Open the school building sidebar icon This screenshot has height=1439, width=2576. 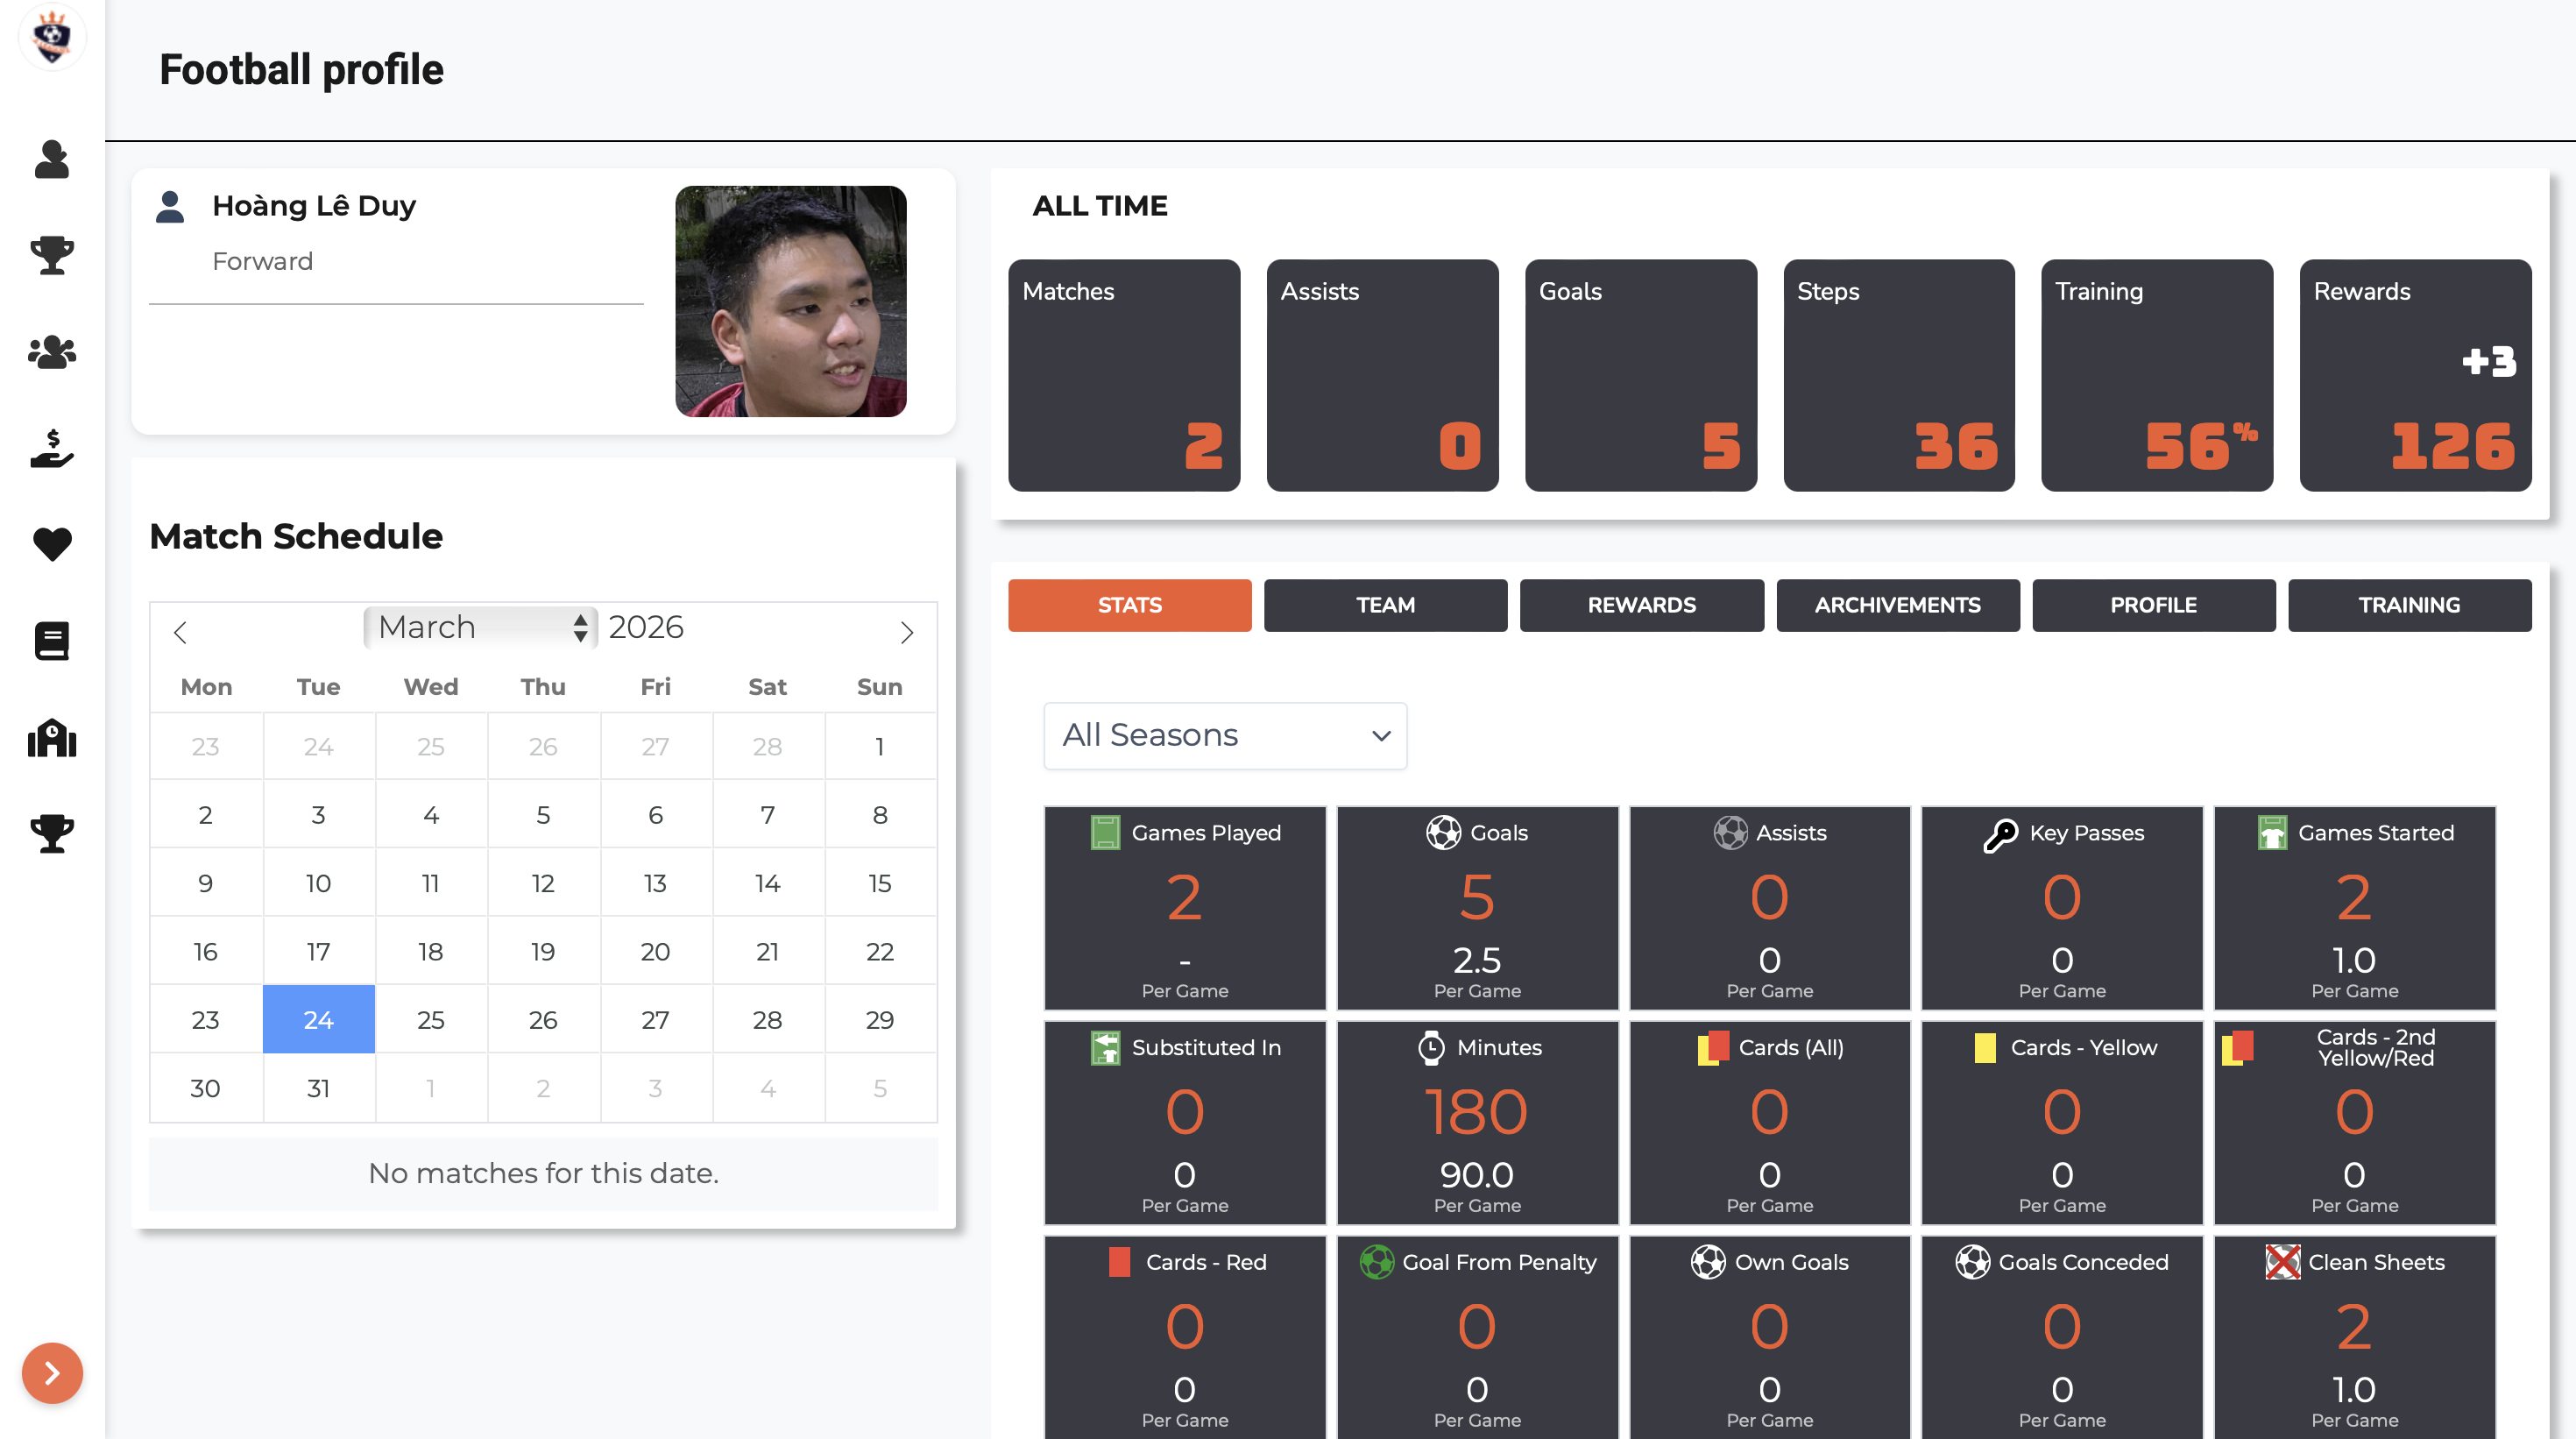tap(52, 738)
